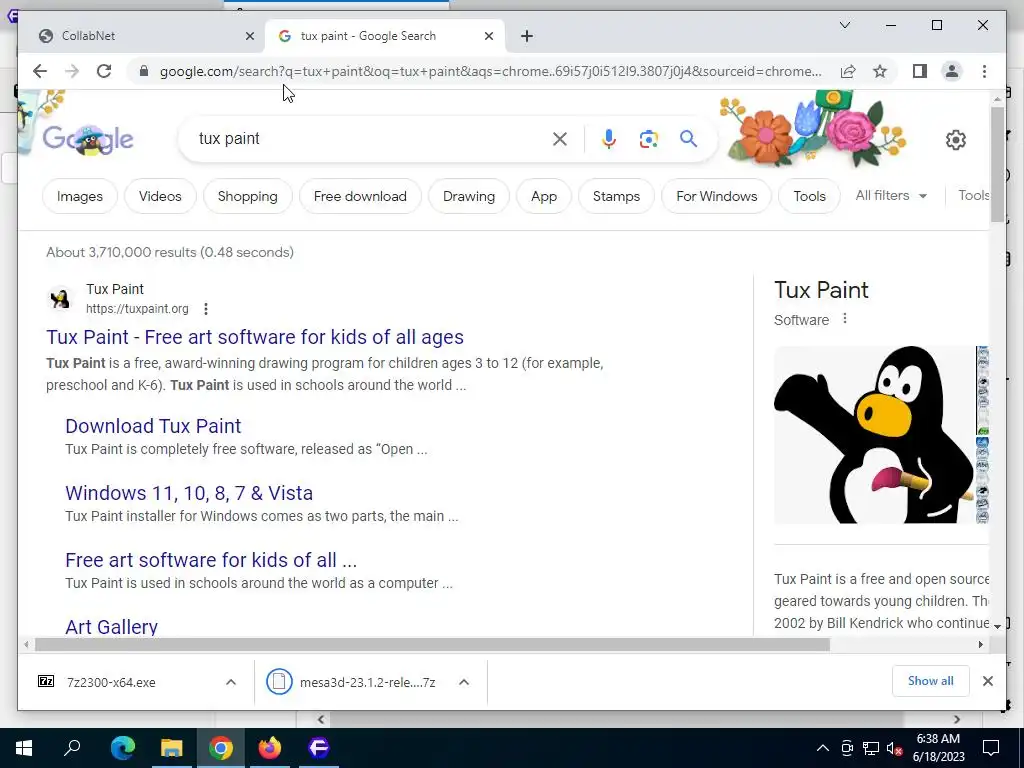View site information via the padlock icon

144,71
